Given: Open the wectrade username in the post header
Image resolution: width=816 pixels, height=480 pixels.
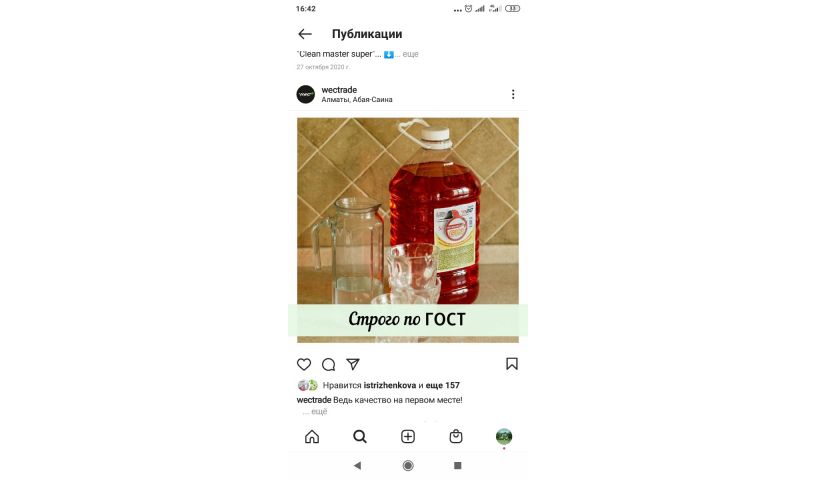Looking at the screenshot, I should click(339, 90).
